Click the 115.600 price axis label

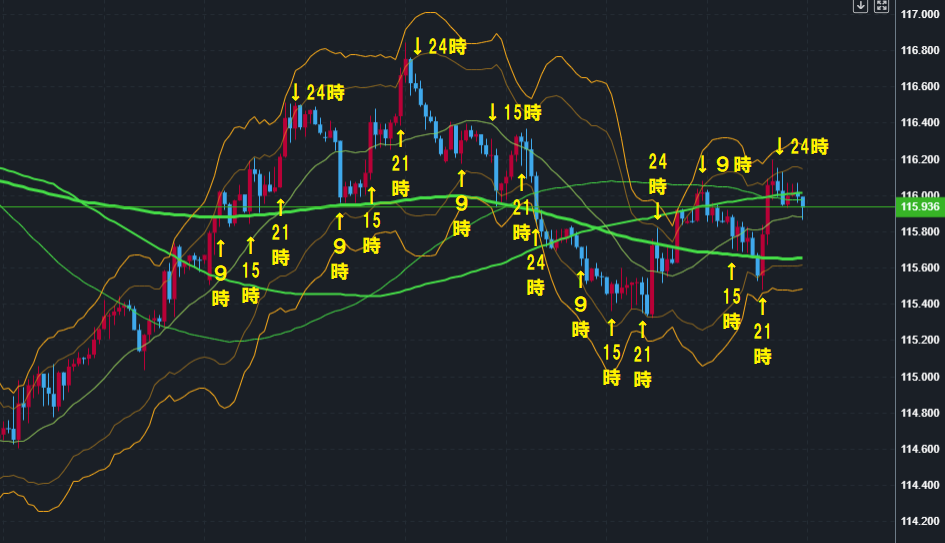pyautogui.click(x=920, y=268)
